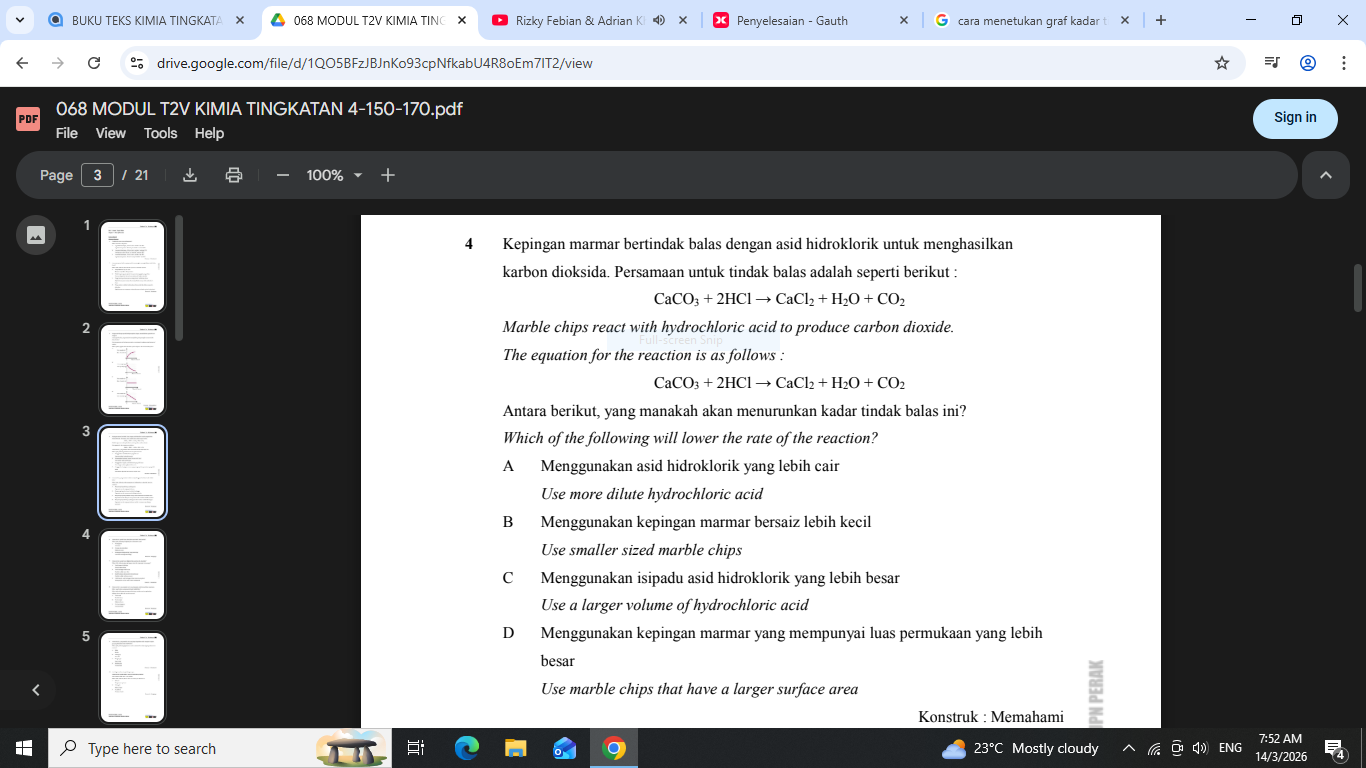Reload the current page
Screen dimensions: 1366x768
tap(94, 63)
